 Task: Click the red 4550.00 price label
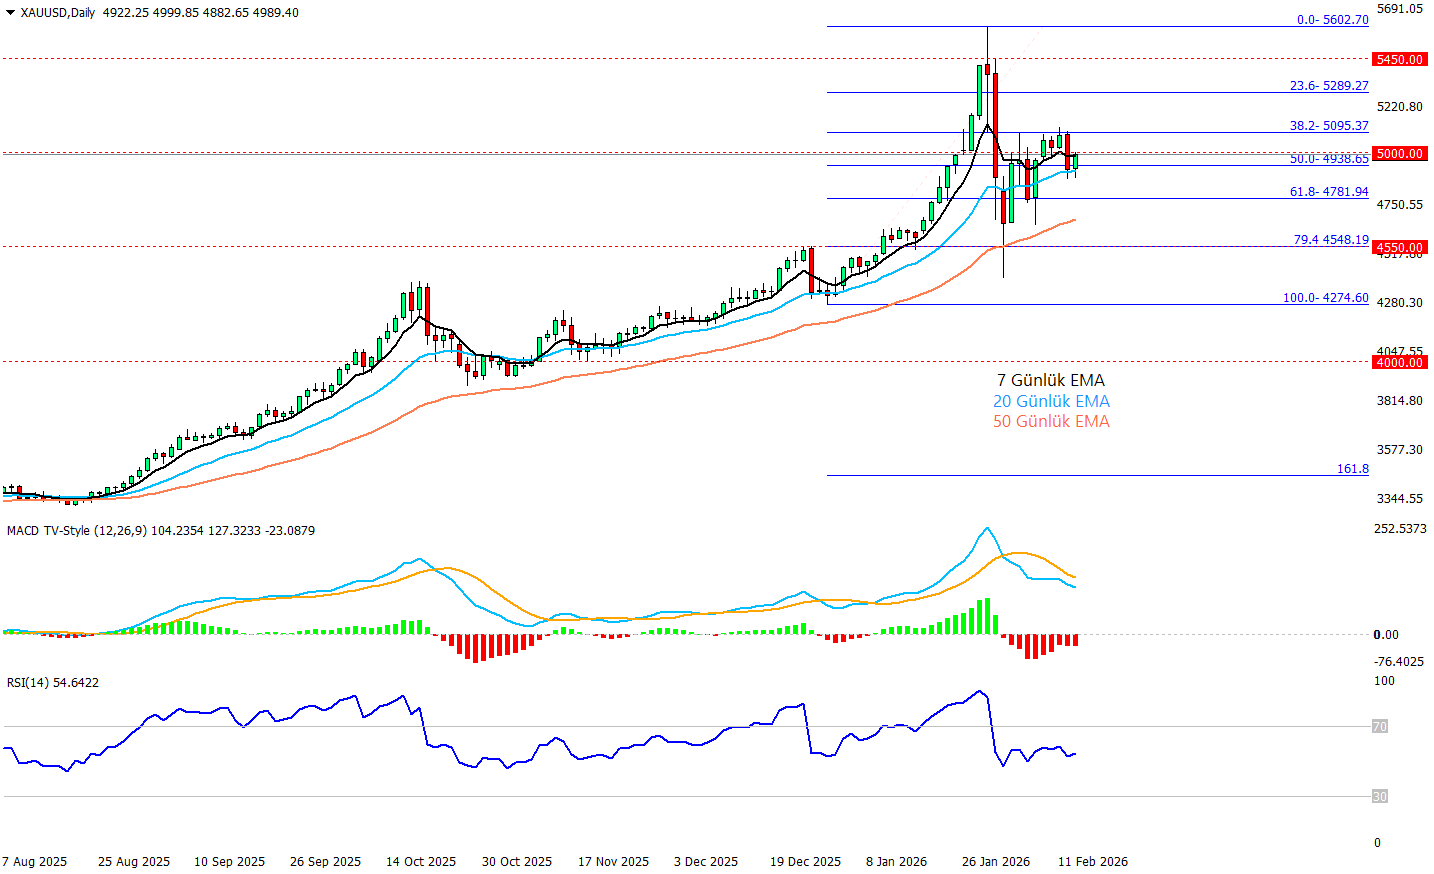(x=1399, y=248)
